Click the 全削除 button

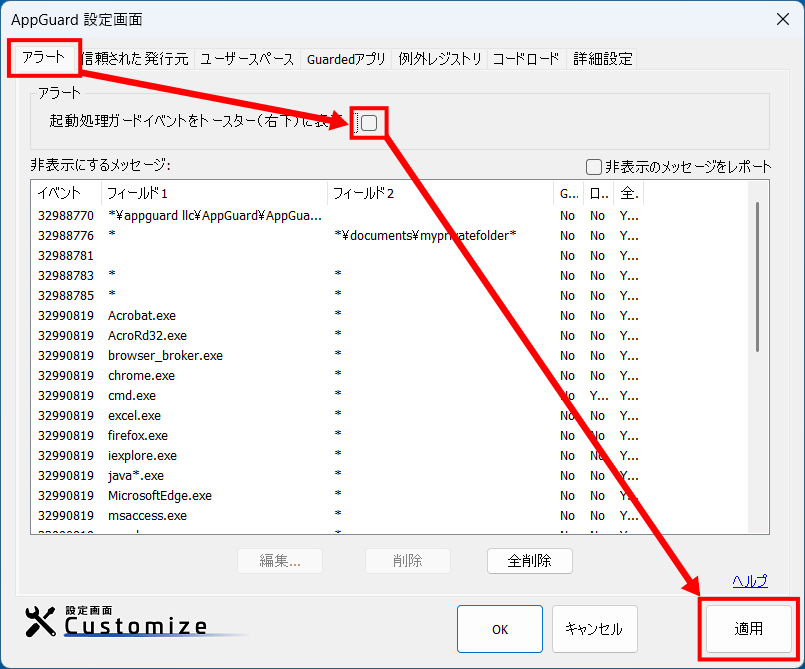pos(530,561)
